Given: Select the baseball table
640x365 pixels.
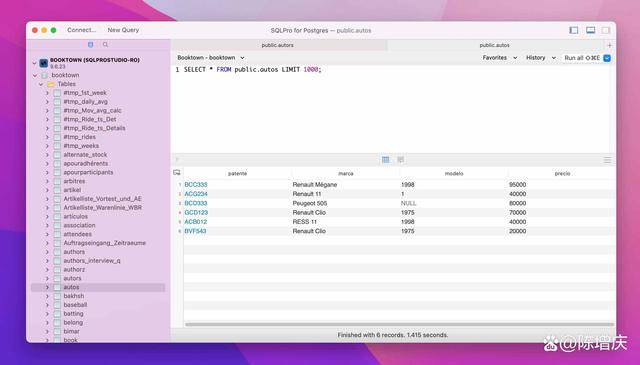Looking at the screenshot, I should [75, 305].
